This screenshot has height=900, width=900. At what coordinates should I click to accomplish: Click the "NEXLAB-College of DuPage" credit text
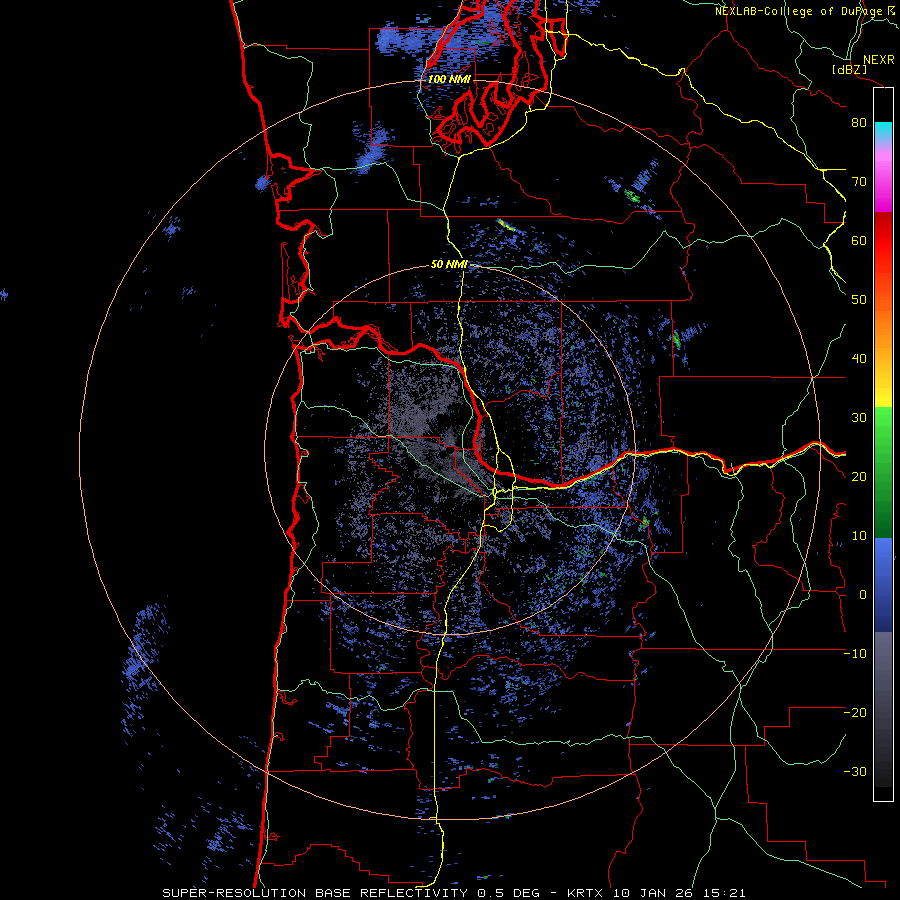pos(800,11)
